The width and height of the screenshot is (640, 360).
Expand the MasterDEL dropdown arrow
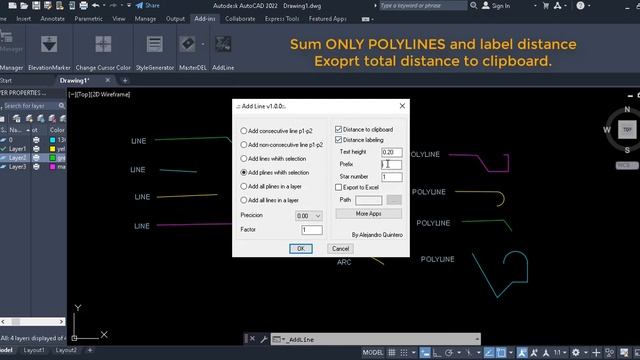tap(203, 44)
